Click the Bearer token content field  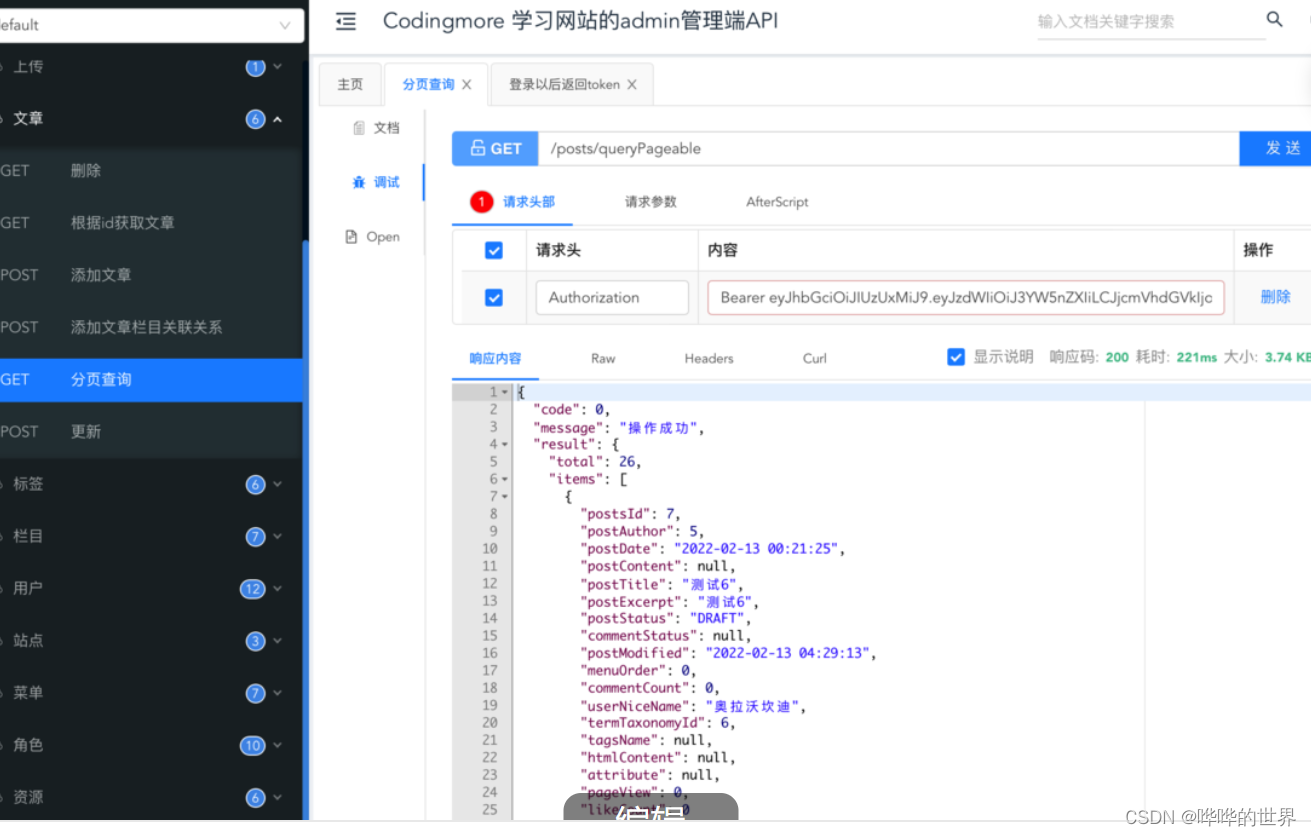966,297
